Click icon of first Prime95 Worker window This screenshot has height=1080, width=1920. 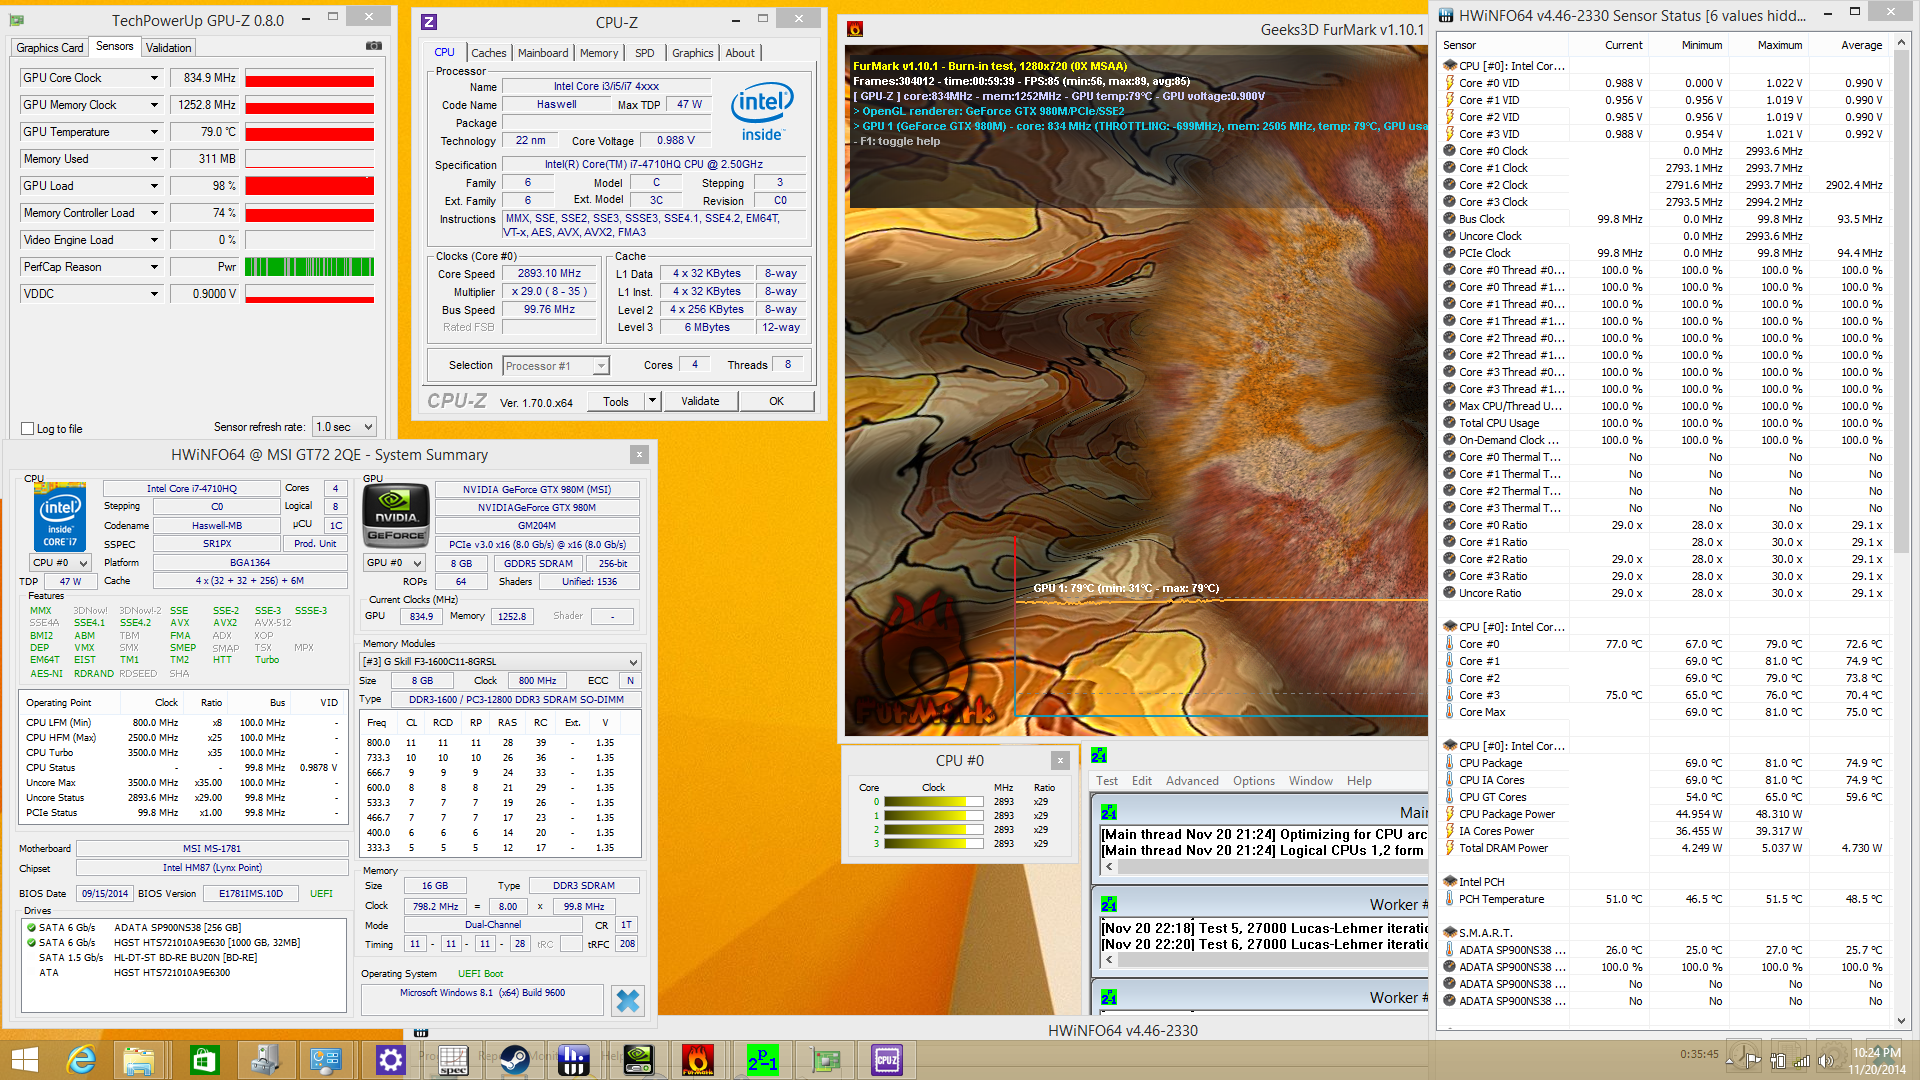[1108, 904]
